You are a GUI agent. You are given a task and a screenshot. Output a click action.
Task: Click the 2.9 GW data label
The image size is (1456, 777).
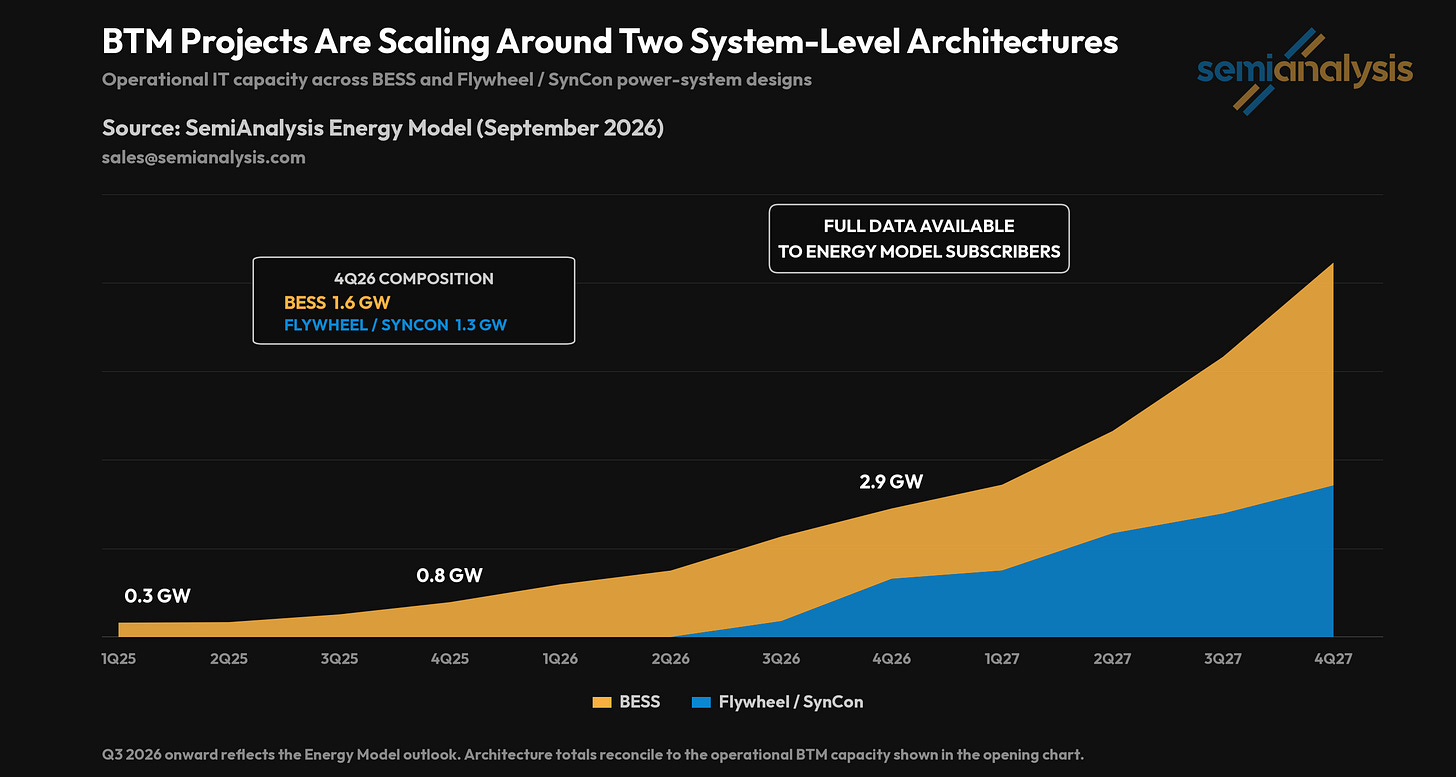pyautogui.click(x=891, y=481)
